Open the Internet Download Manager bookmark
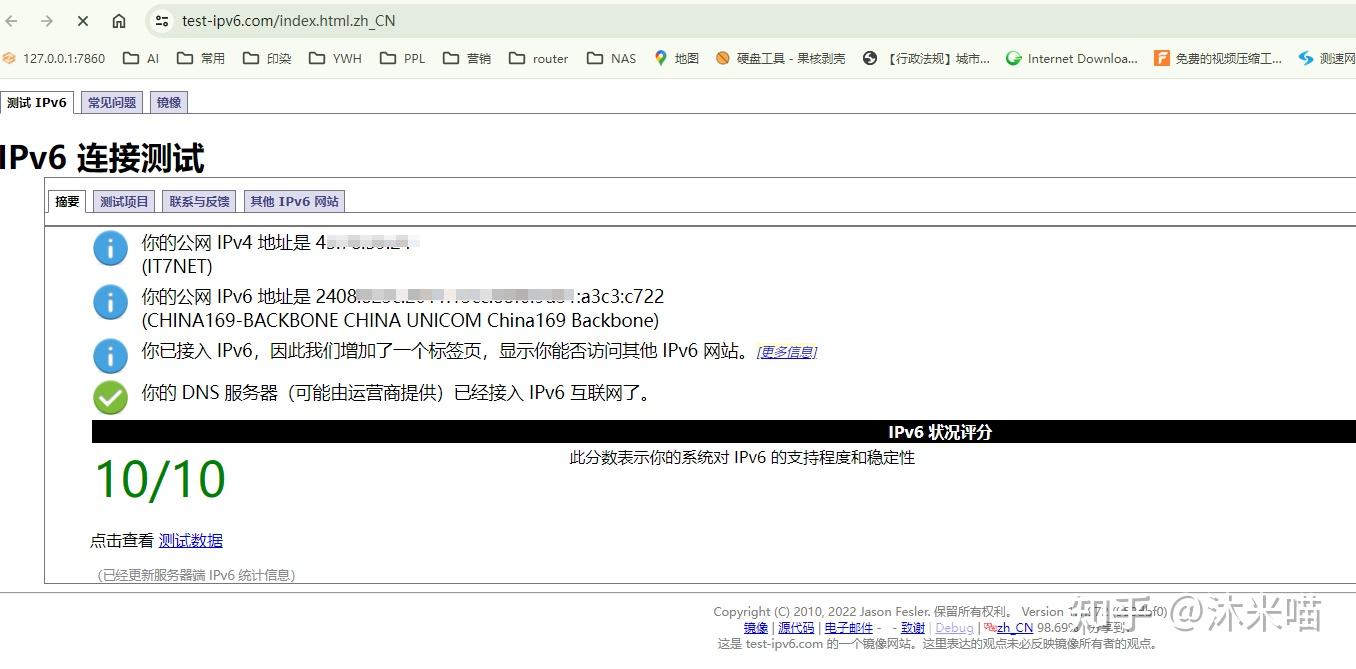 click(x=1070, y=58)
